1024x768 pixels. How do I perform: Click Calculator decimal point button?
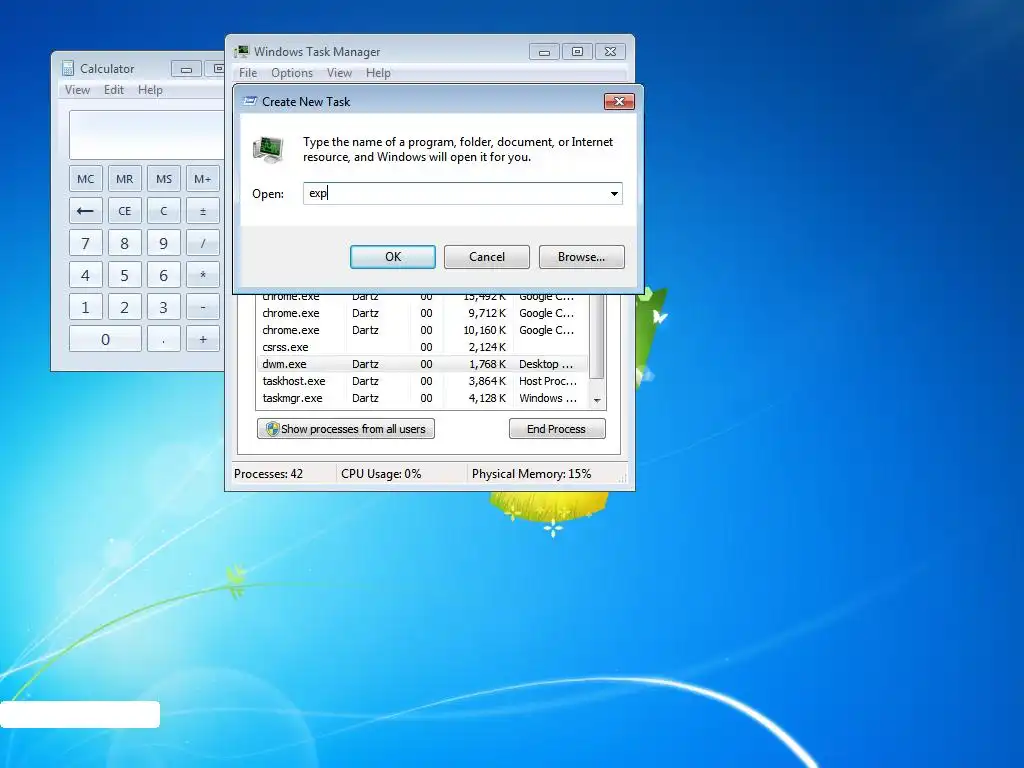(164, 339)
